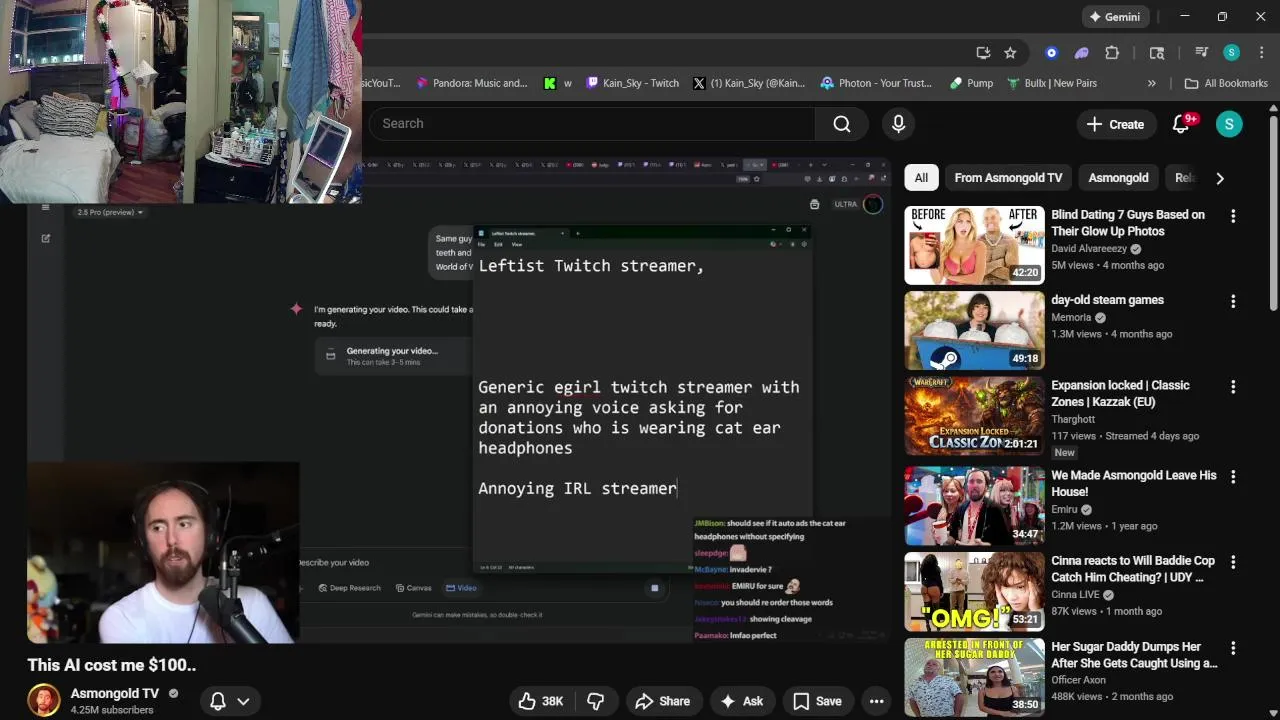This screenshot has height=720, width=1280.
Task: Open Blind Dating 7 Guys video thumbnail
Action: [974, 245]
